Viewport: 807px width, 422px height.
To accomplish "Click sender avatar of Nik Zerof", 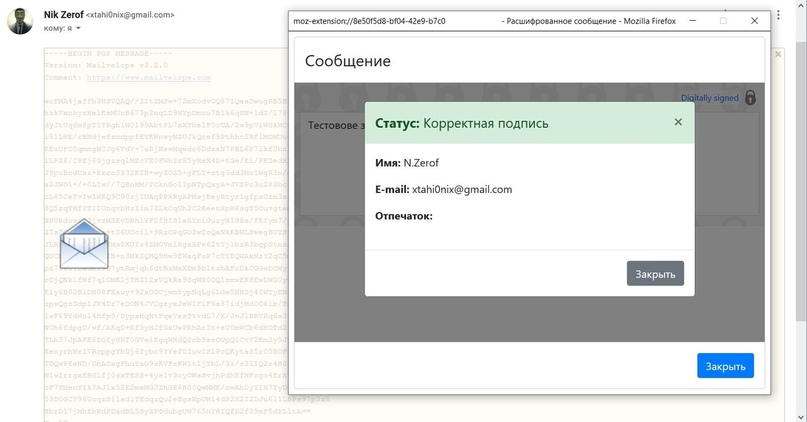I will (x=20, y=21).
